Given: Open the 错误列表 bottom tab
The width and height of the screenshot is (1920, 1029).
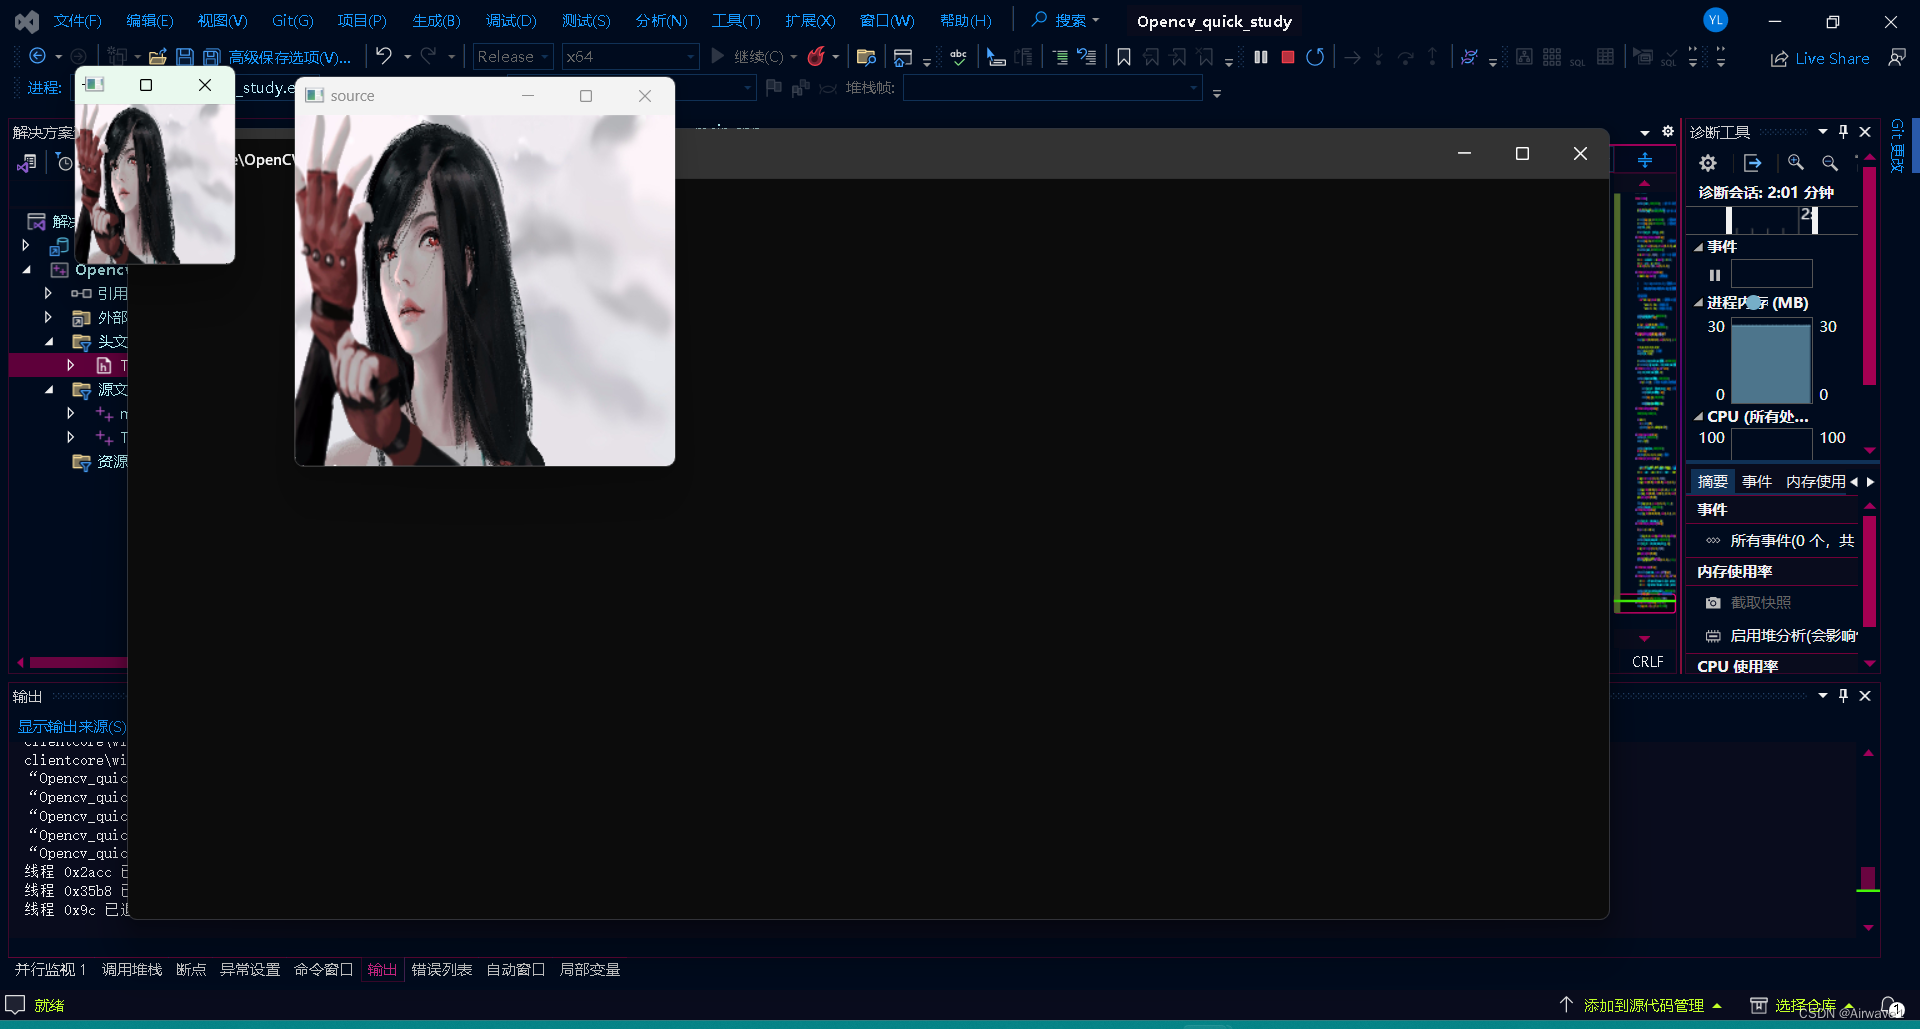Looking at the screenshot, I should [x=442, y=970].
